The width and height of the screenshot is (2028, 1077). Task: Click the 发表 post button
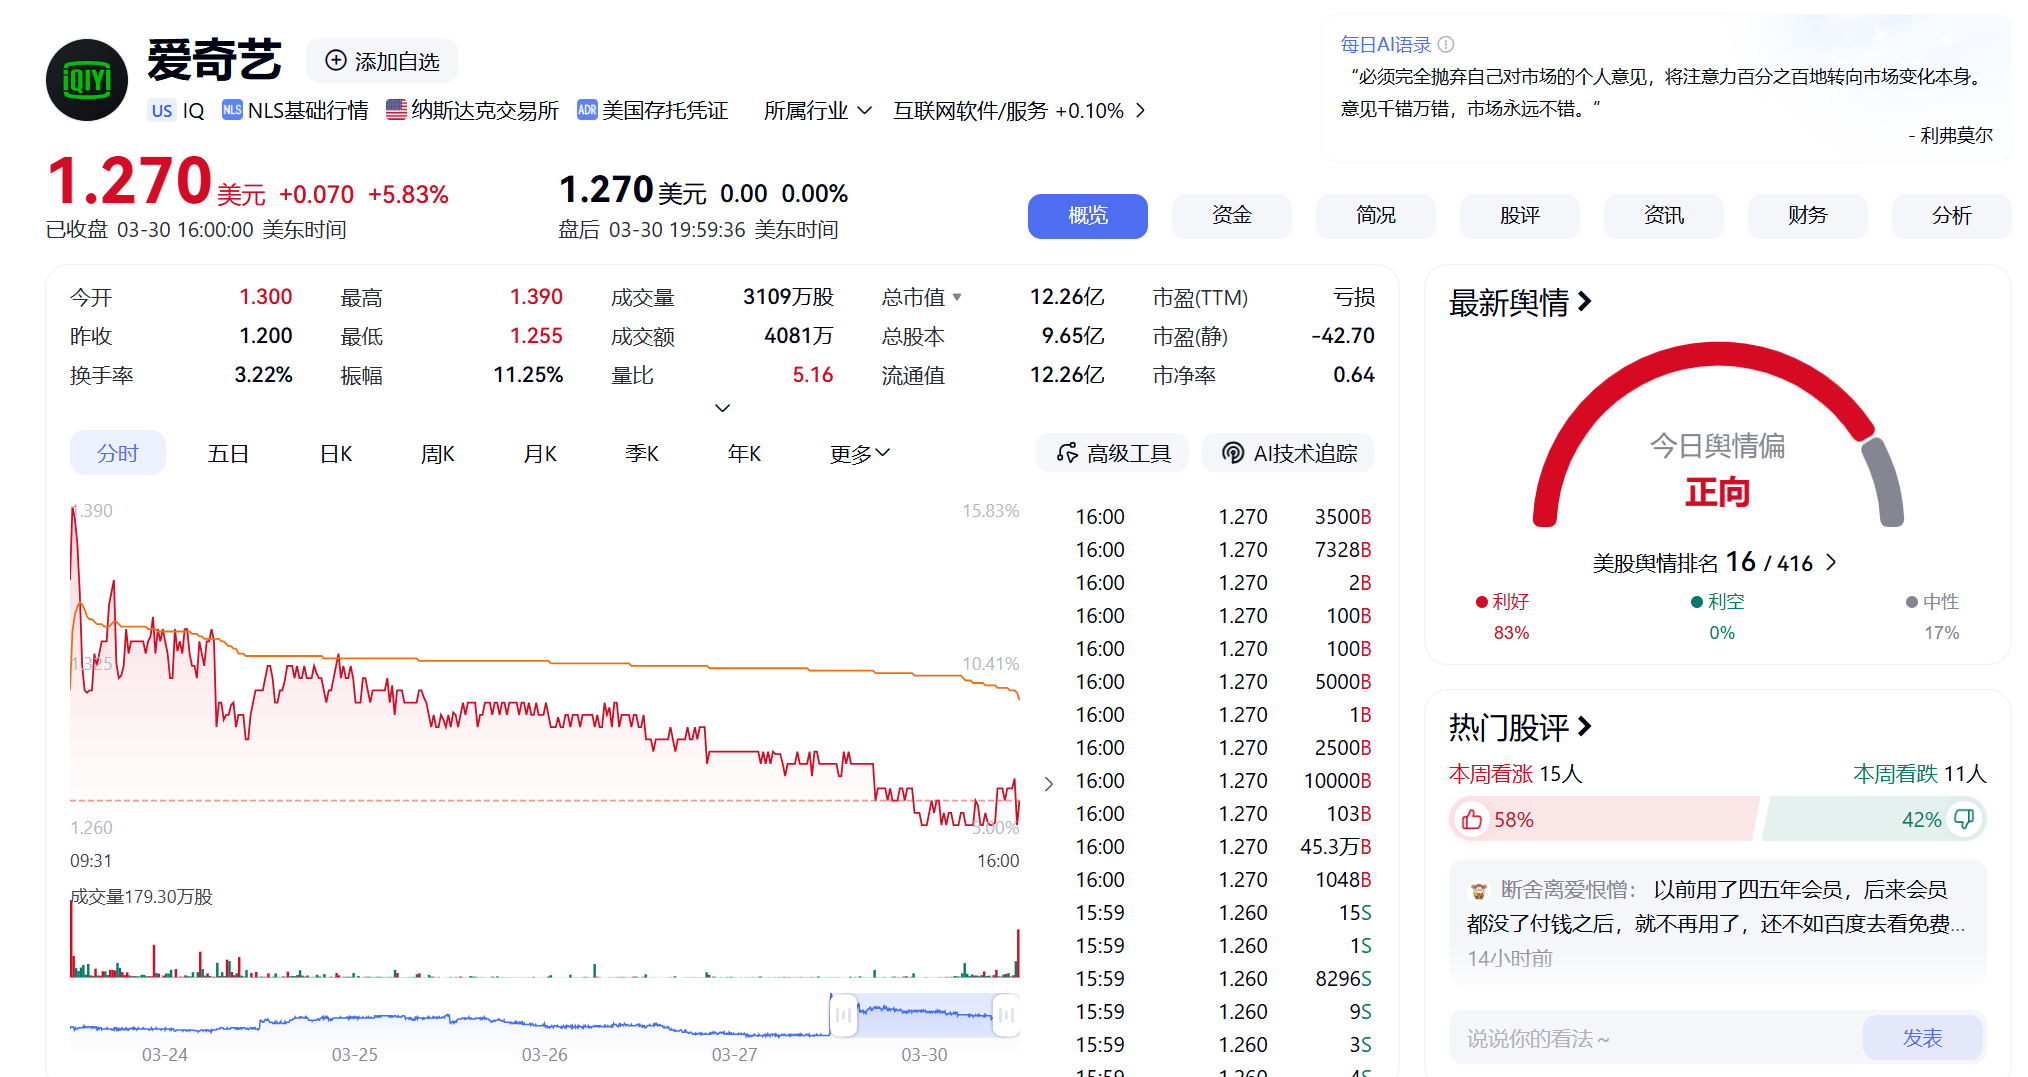(x=1922, y=1038)
